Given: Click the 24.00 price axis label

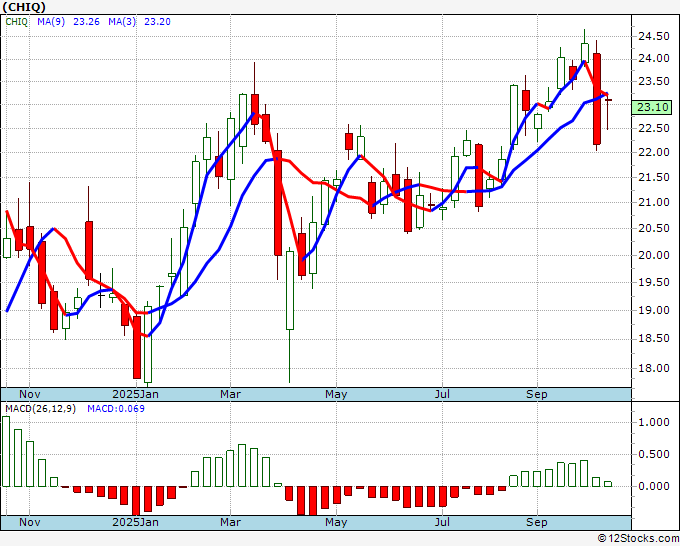Looking at the screenshot, I should click(x=654, y=59).
